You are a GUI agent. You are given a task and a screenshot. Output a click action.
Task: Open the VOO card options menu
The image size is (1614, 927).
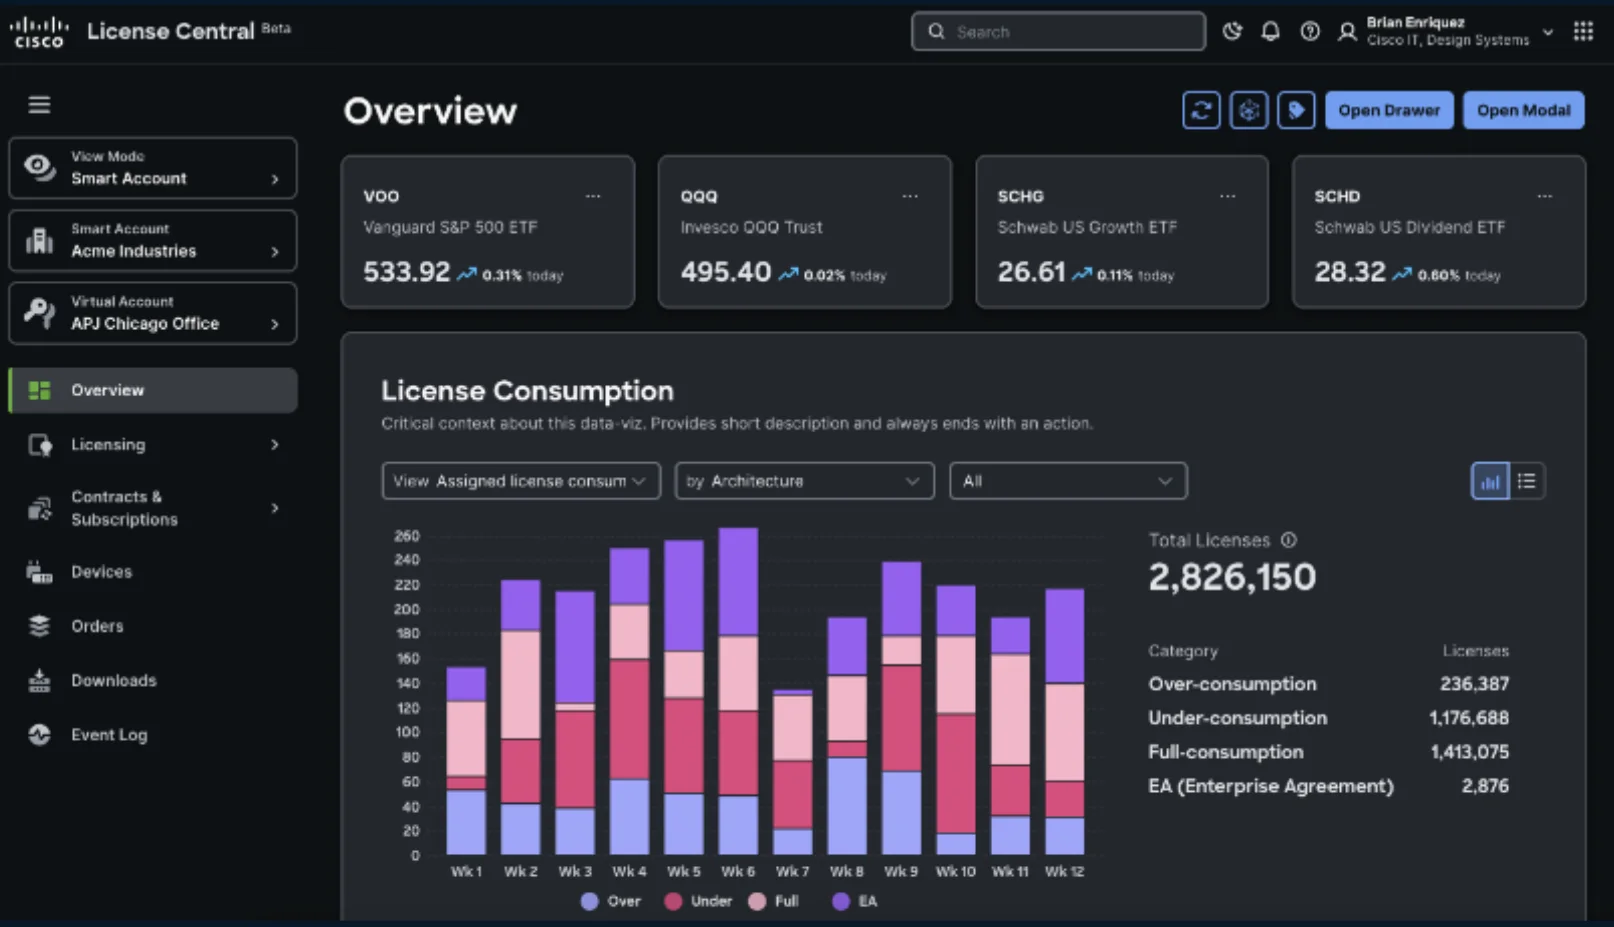click(x=593, y=196)
